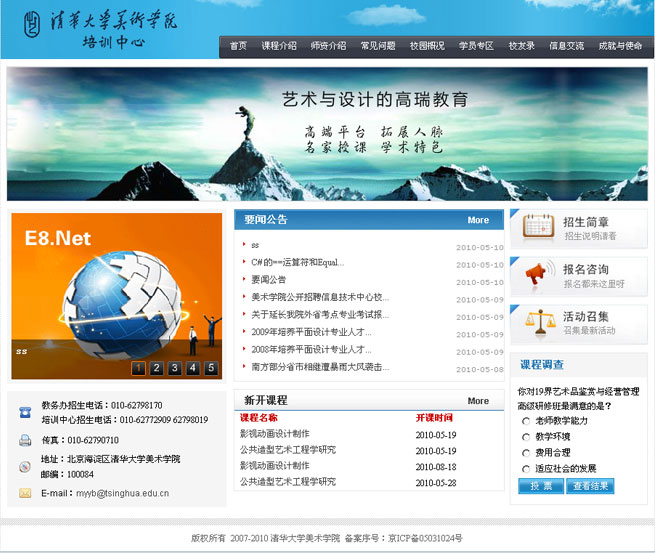Expand 新开课程 via its More link
655x553 pixels.
coord(478,401)
